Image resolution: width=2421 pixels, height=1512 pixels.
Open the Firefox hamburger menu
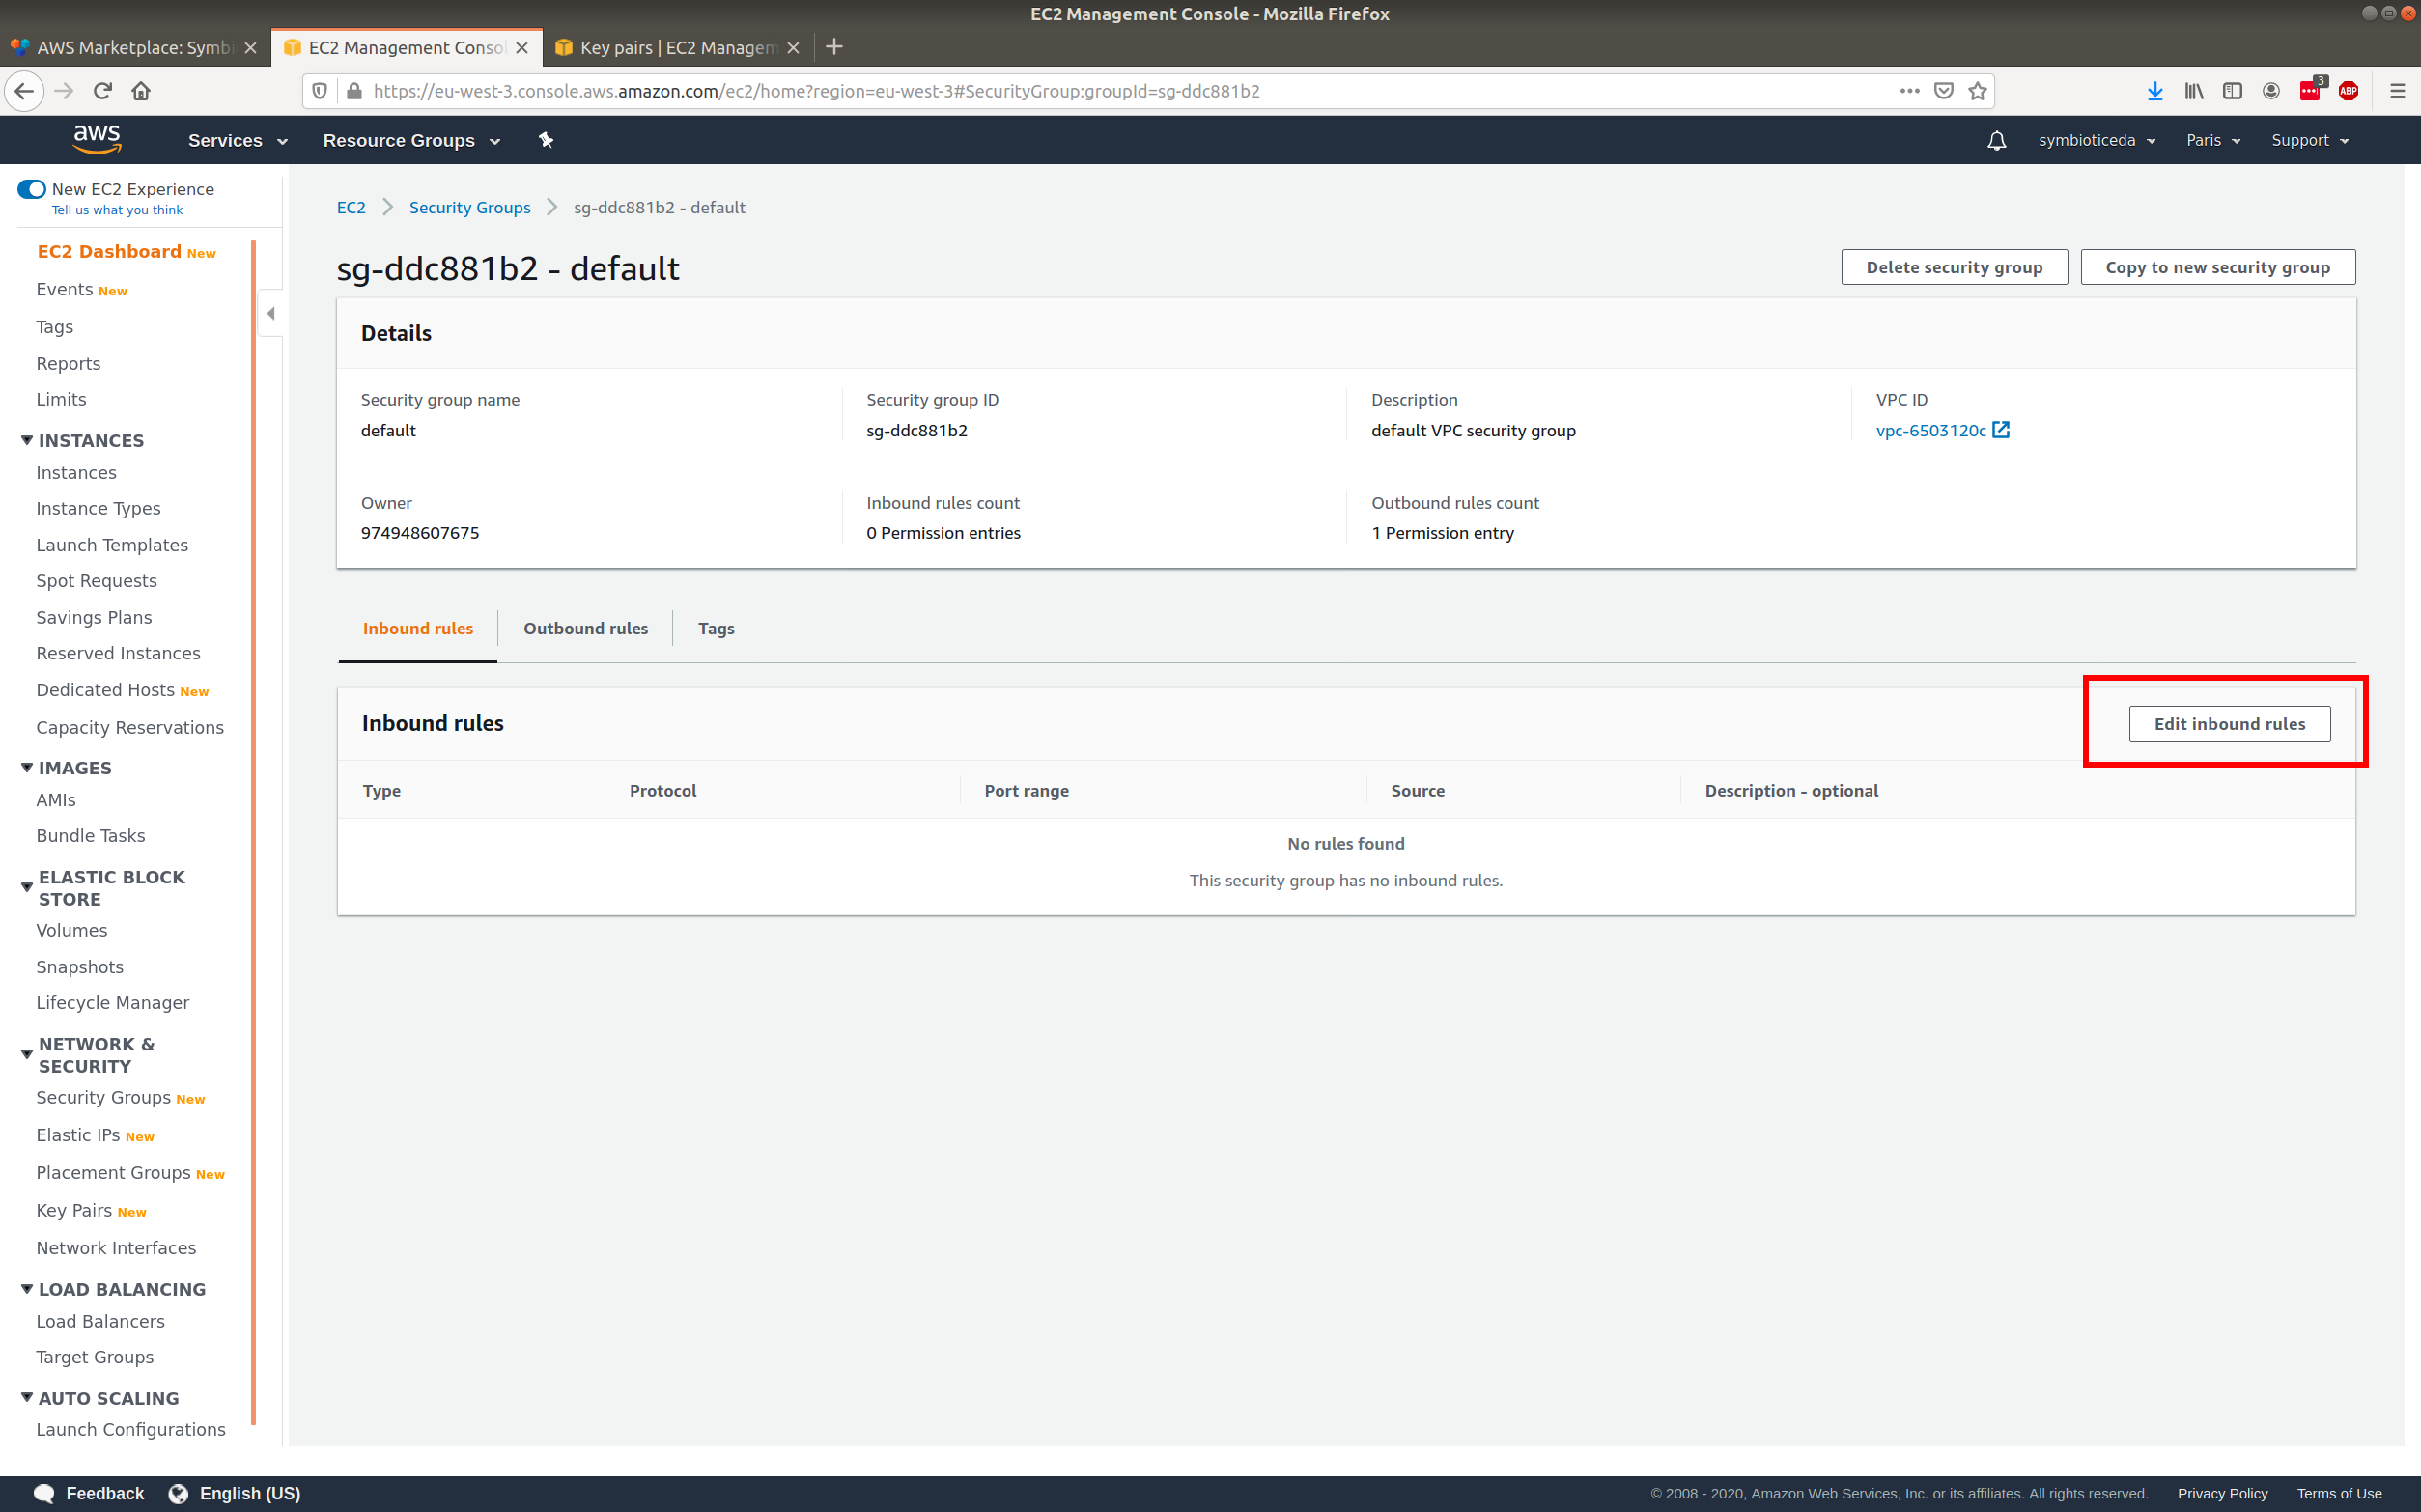click(x=2398, y=91)
